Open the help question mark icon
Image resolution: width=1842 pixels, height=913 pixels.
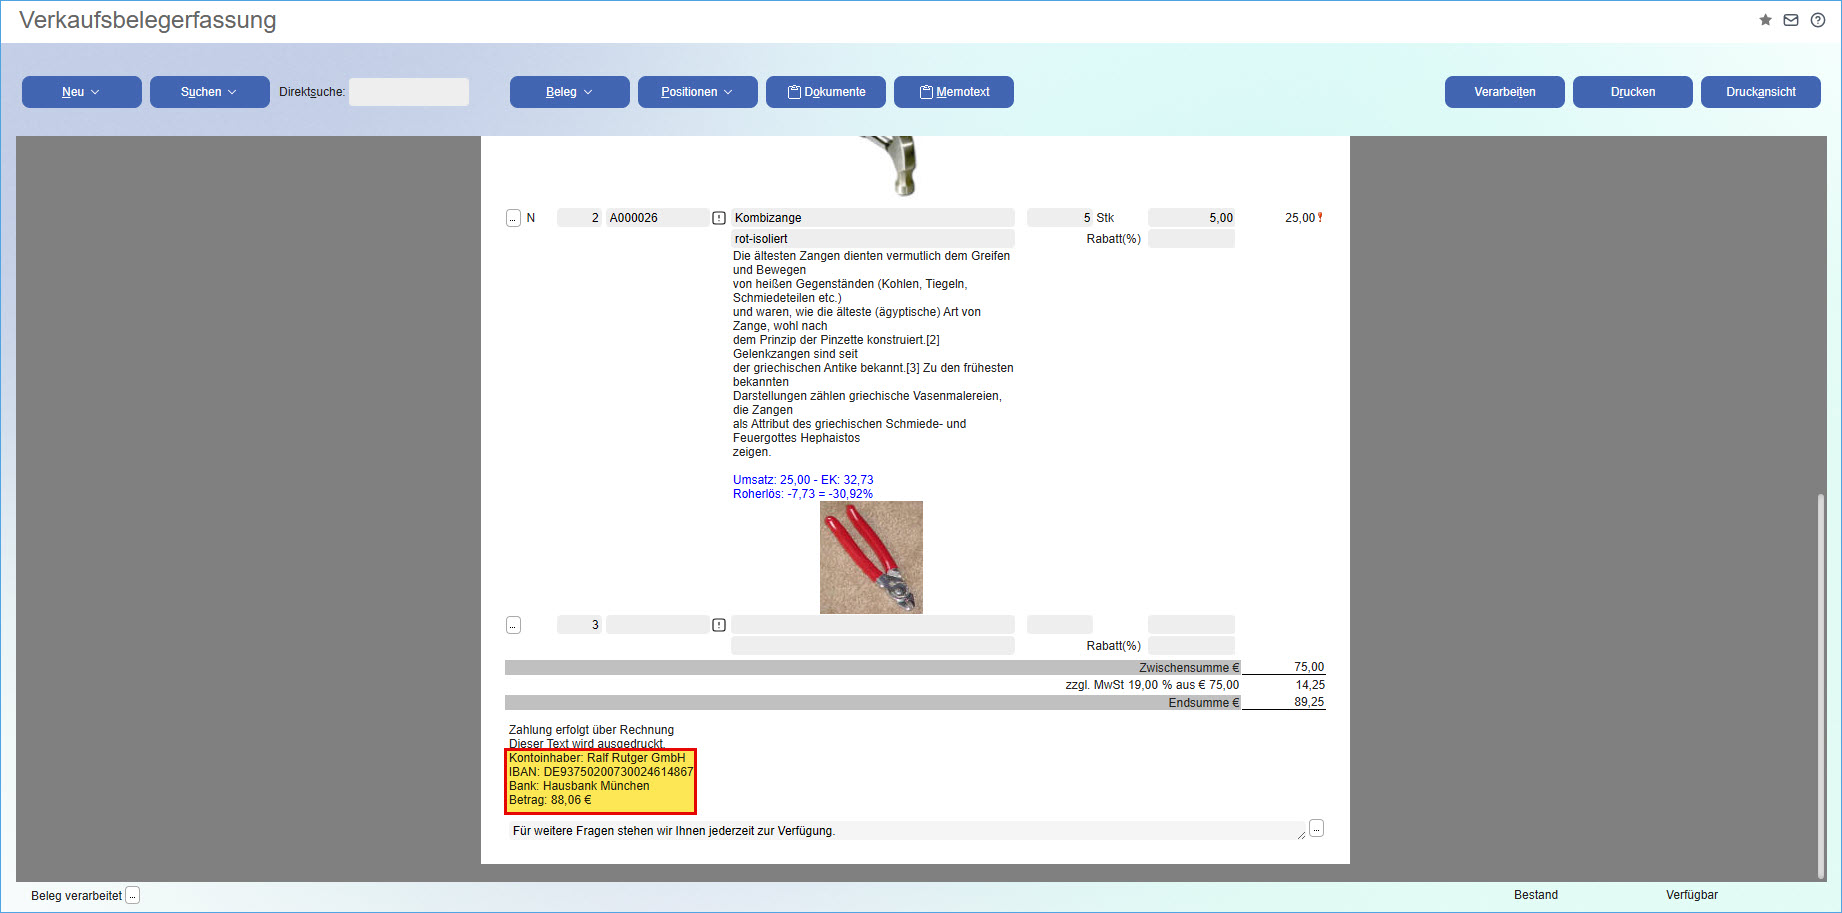(1818, 20)
